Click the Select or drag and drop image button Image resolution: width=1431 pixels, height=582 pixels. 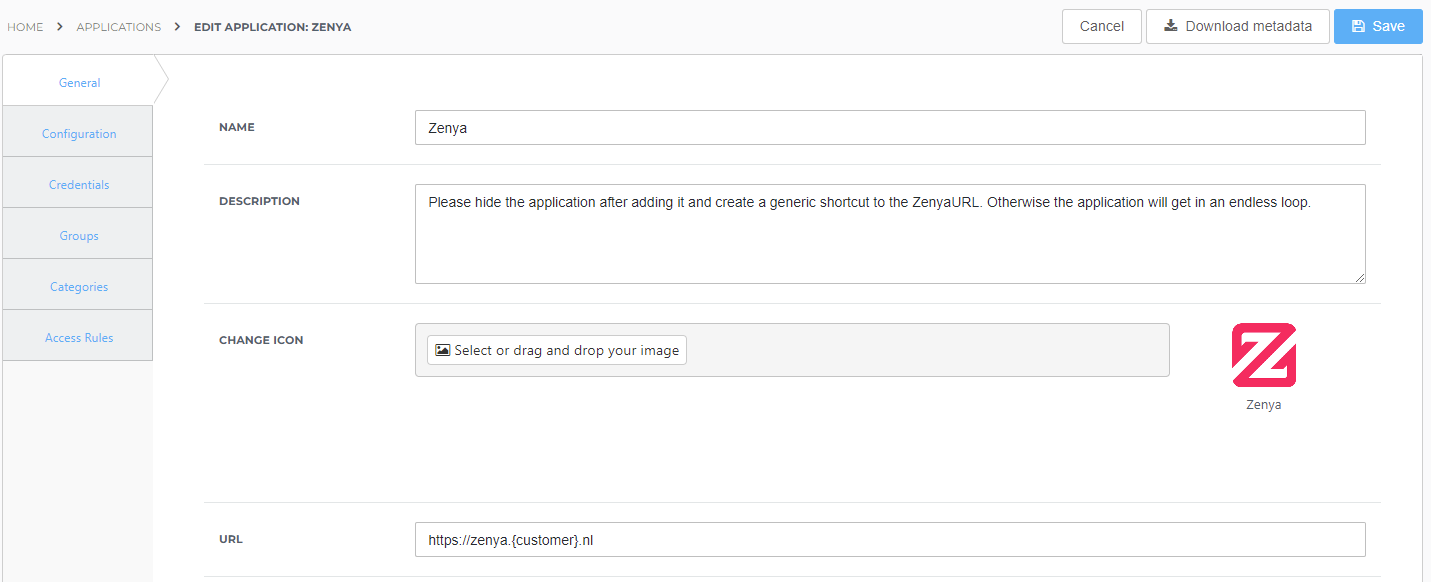click(557, 350)
